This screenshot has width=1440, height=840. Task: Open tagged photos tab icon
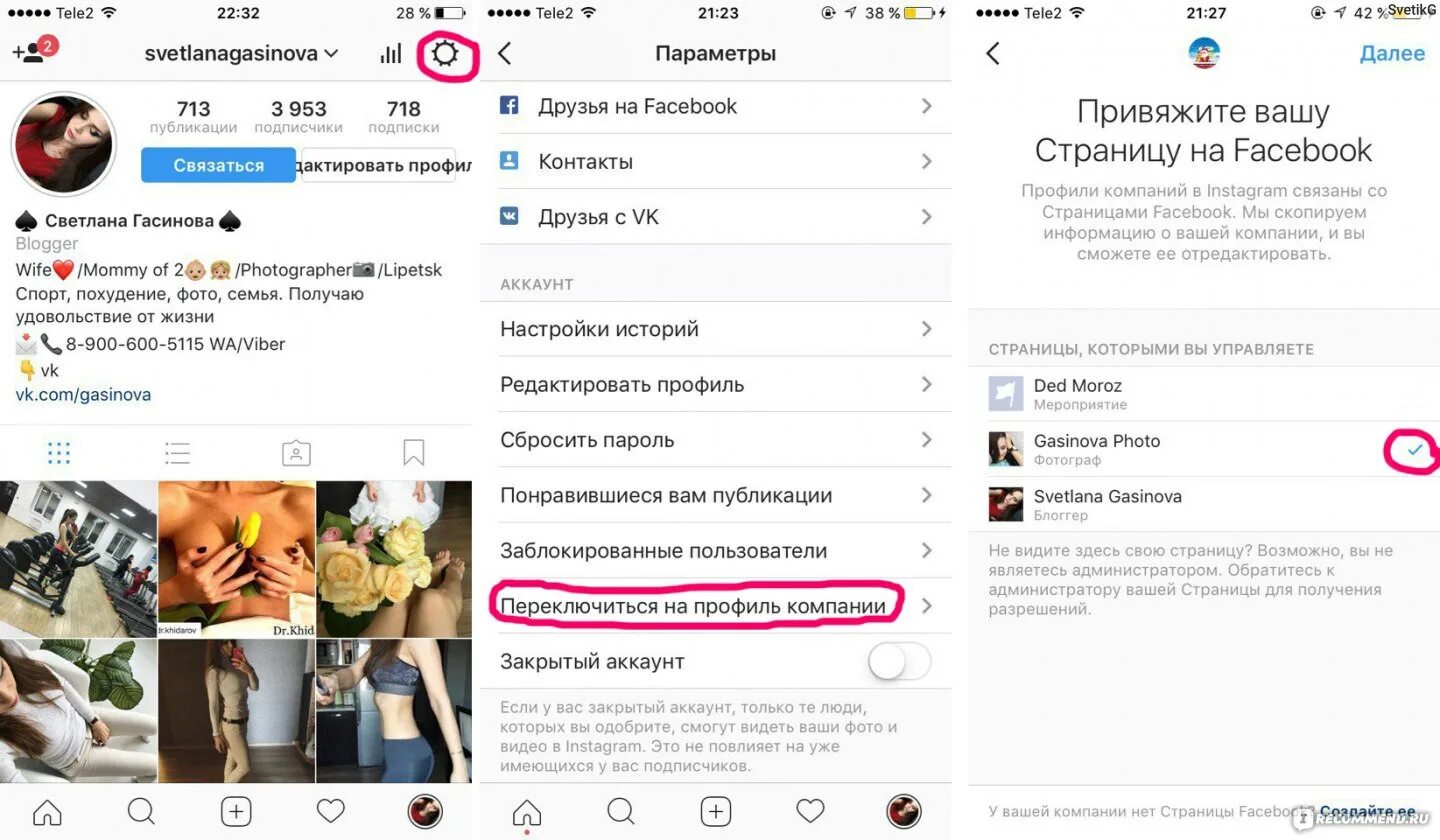(x=296, y=454)
